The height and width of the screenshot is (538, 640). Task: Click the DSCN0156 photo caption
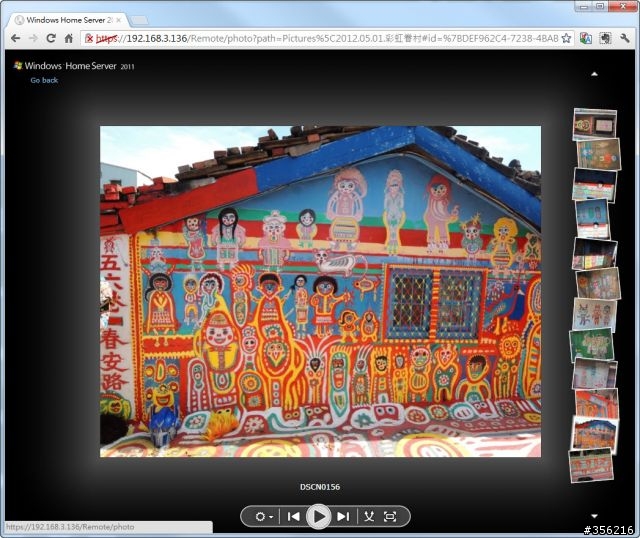[320, 487]
